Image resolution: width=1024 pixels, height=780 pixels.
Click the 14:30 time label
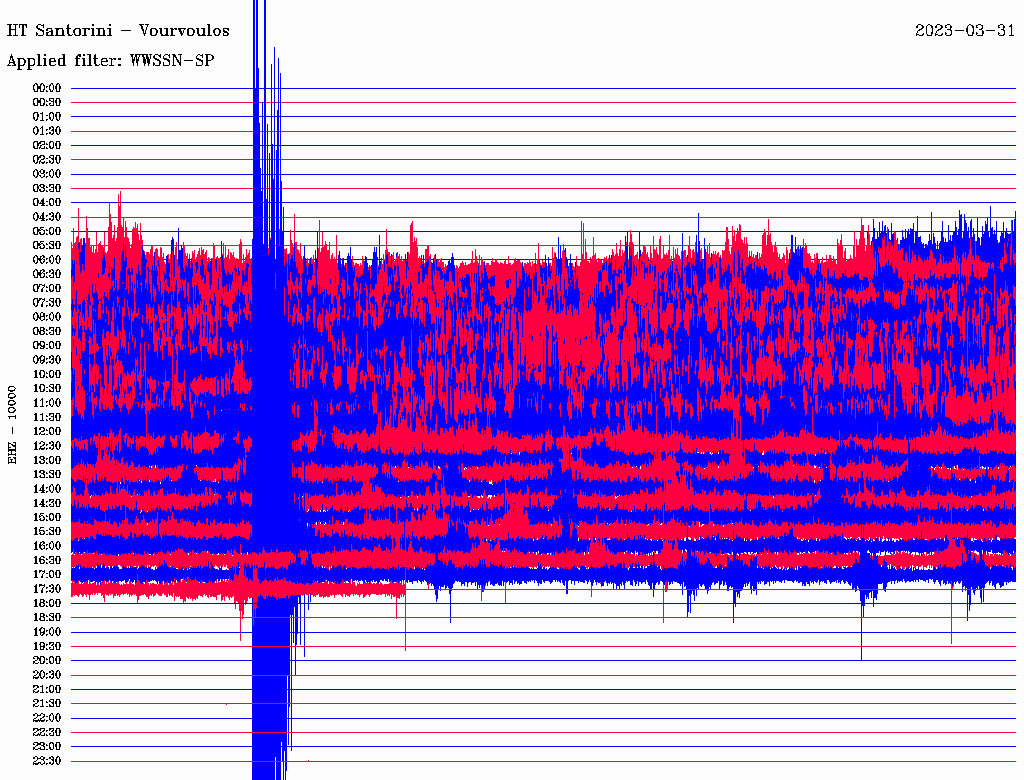(47, 503)
